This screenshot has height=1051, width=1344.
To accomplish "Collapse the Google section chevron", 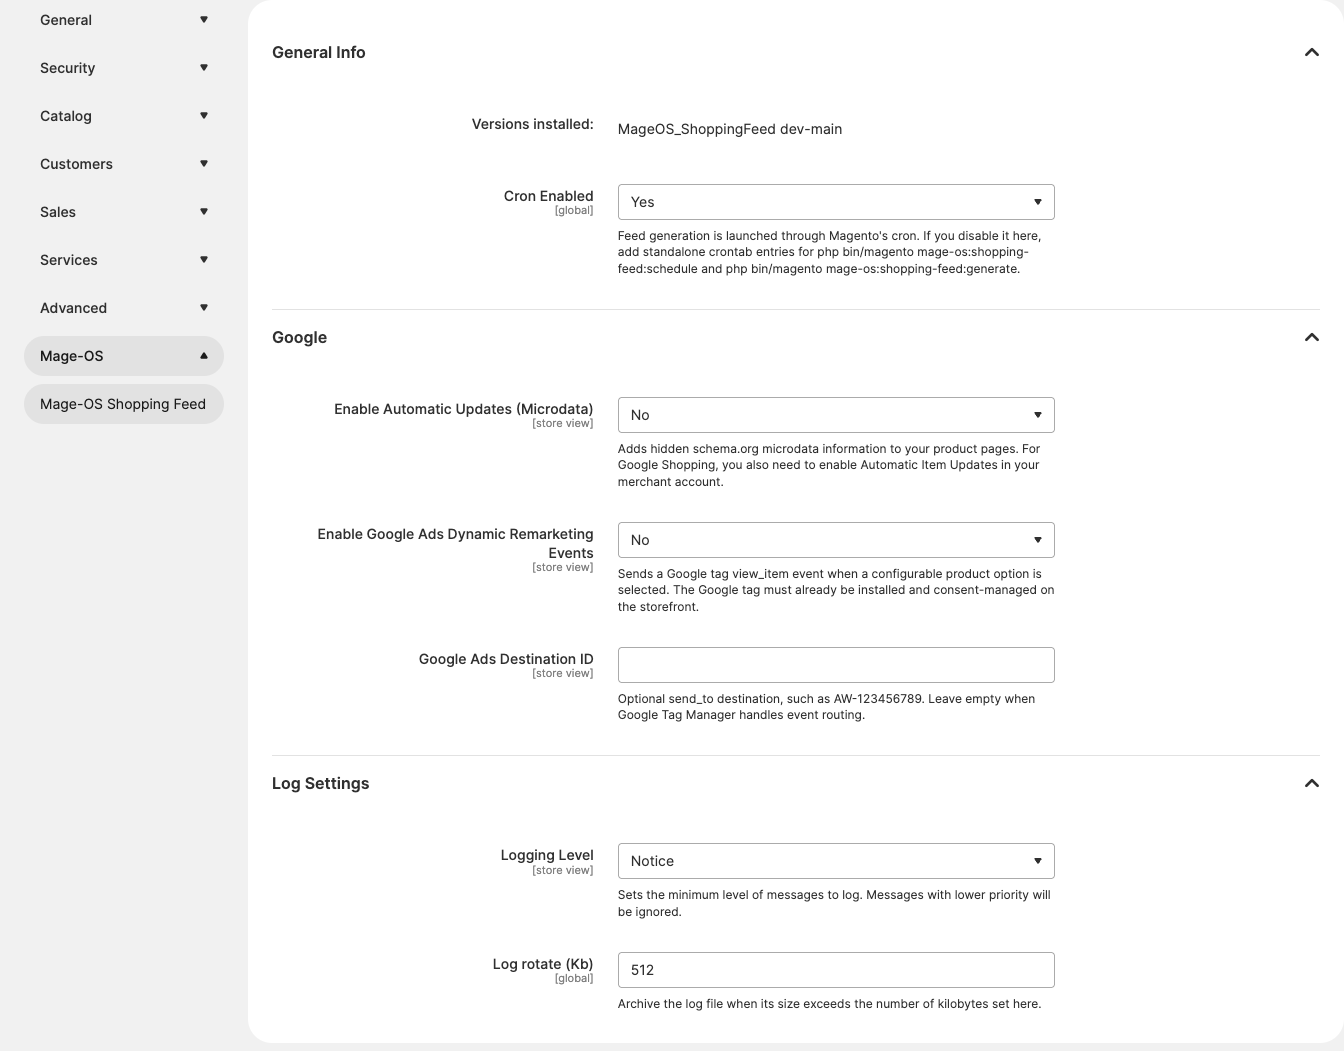I will pos(1311,337).
